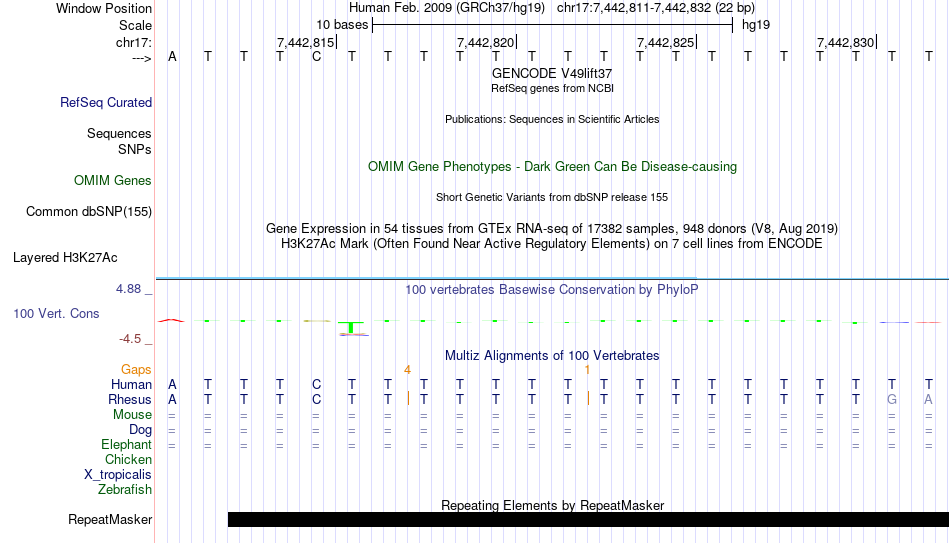Click 100 vertebrates Basewise Conservation by PhyloP title

[x=552, y=290]
